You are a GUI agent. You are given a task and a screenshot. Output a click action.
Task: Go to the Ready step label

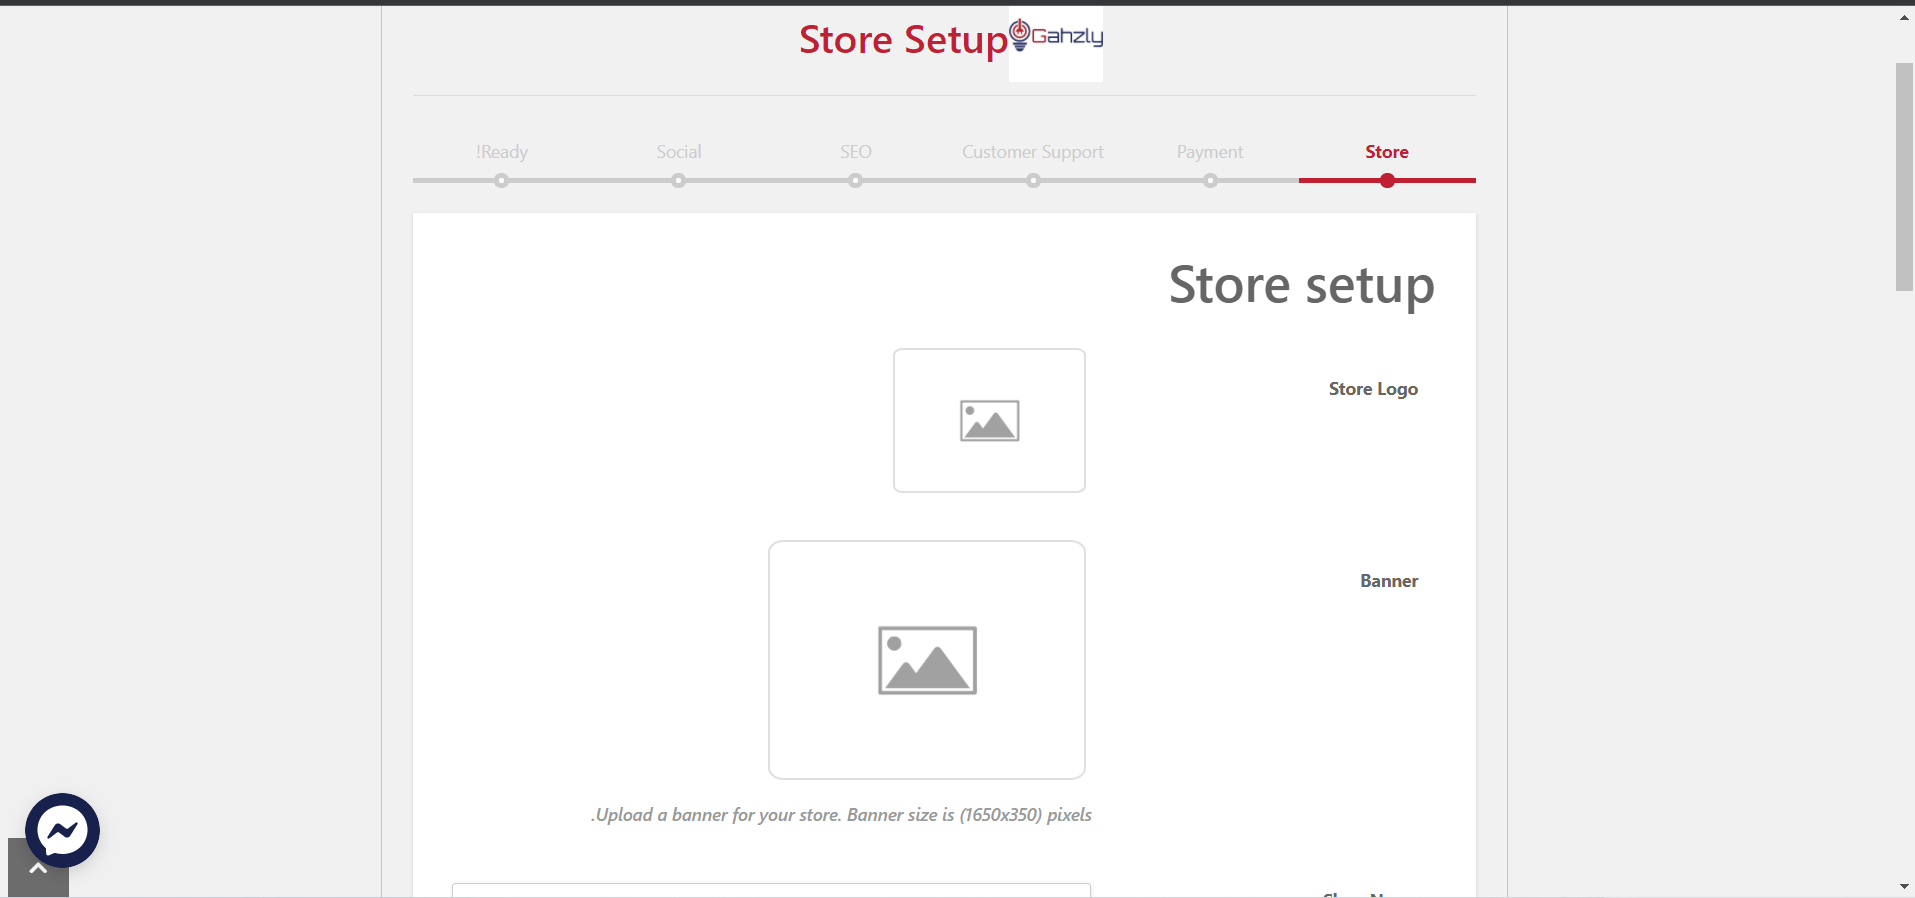pos(502,152)
